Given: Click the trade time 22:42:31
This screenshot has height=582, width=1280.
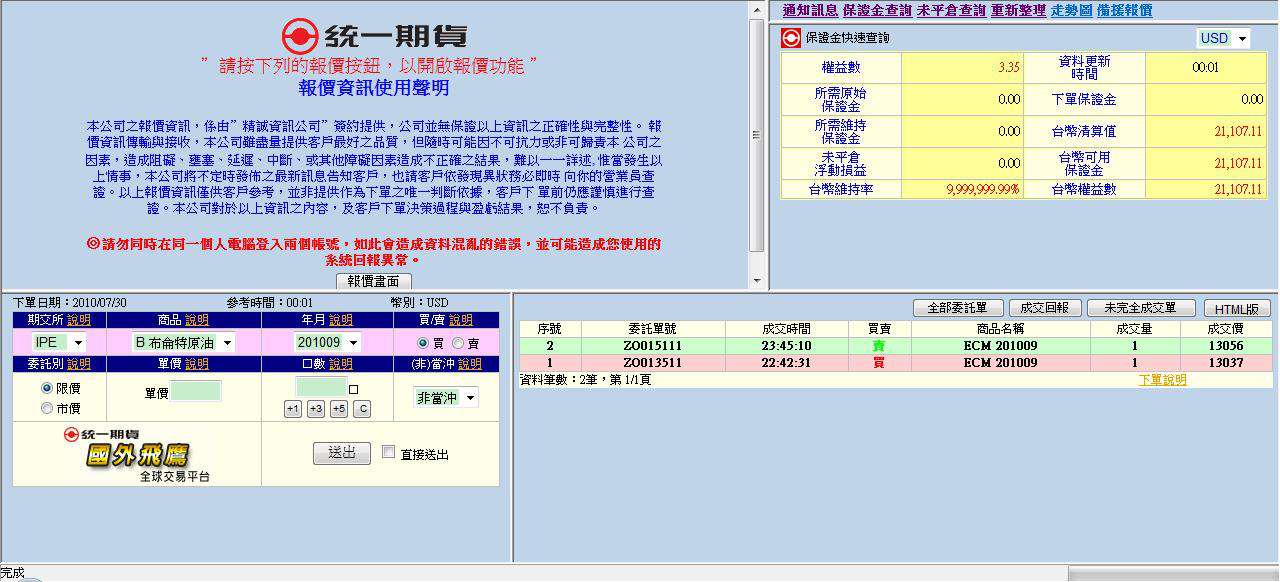Looking at the screenshot, I should coord(785,363).
